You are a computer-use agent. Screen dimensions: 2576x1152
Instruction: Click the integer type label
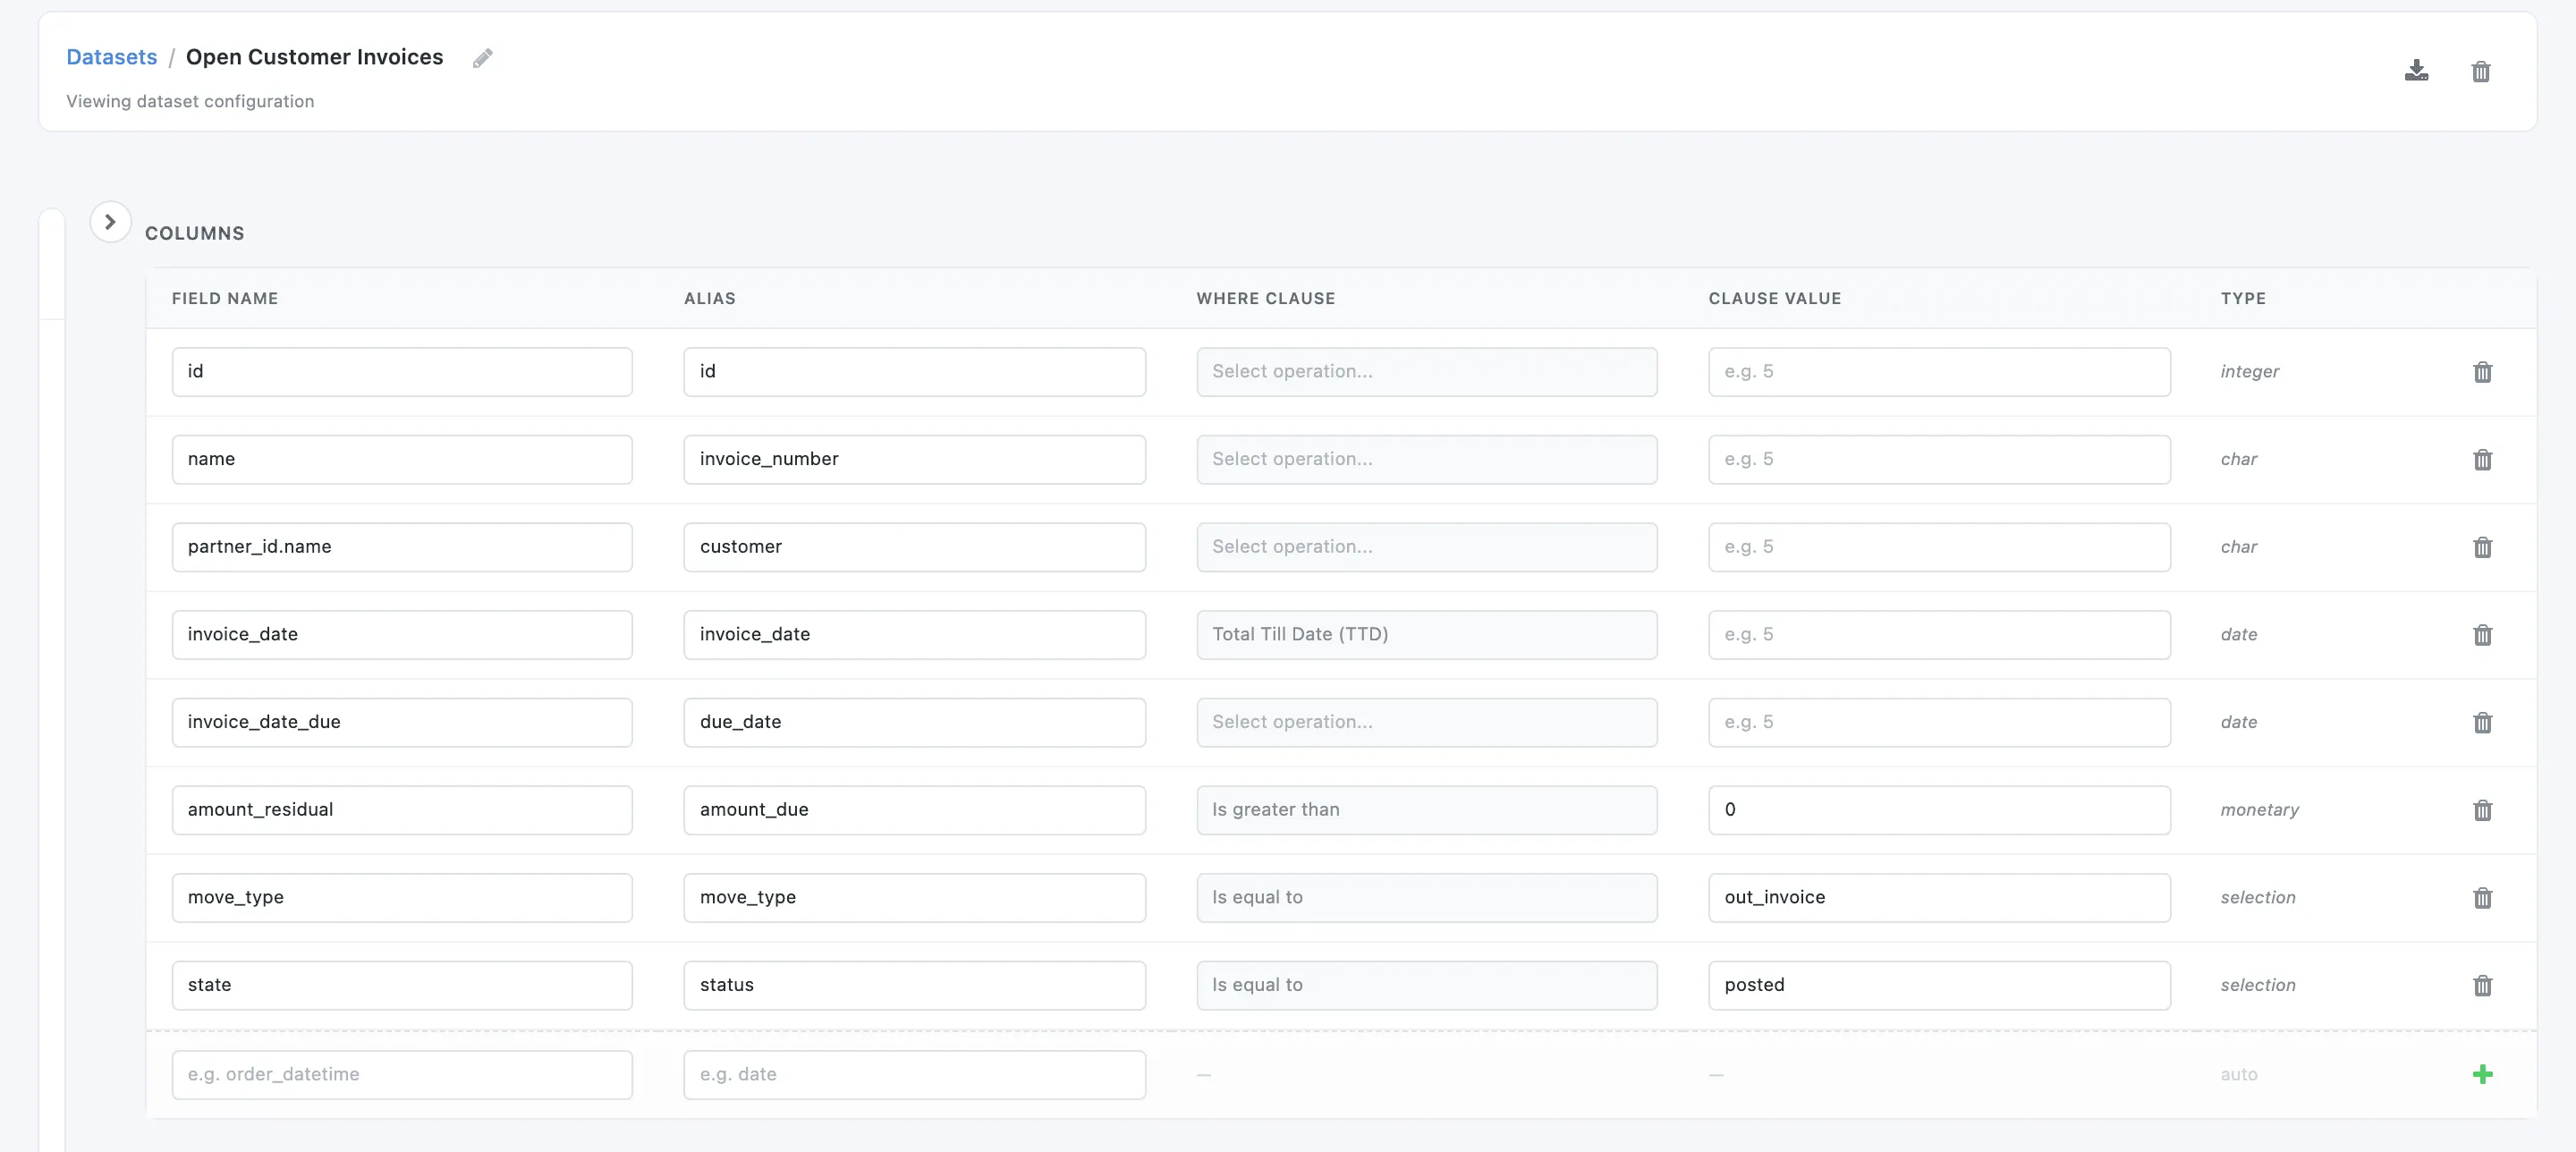[2249, 372]
